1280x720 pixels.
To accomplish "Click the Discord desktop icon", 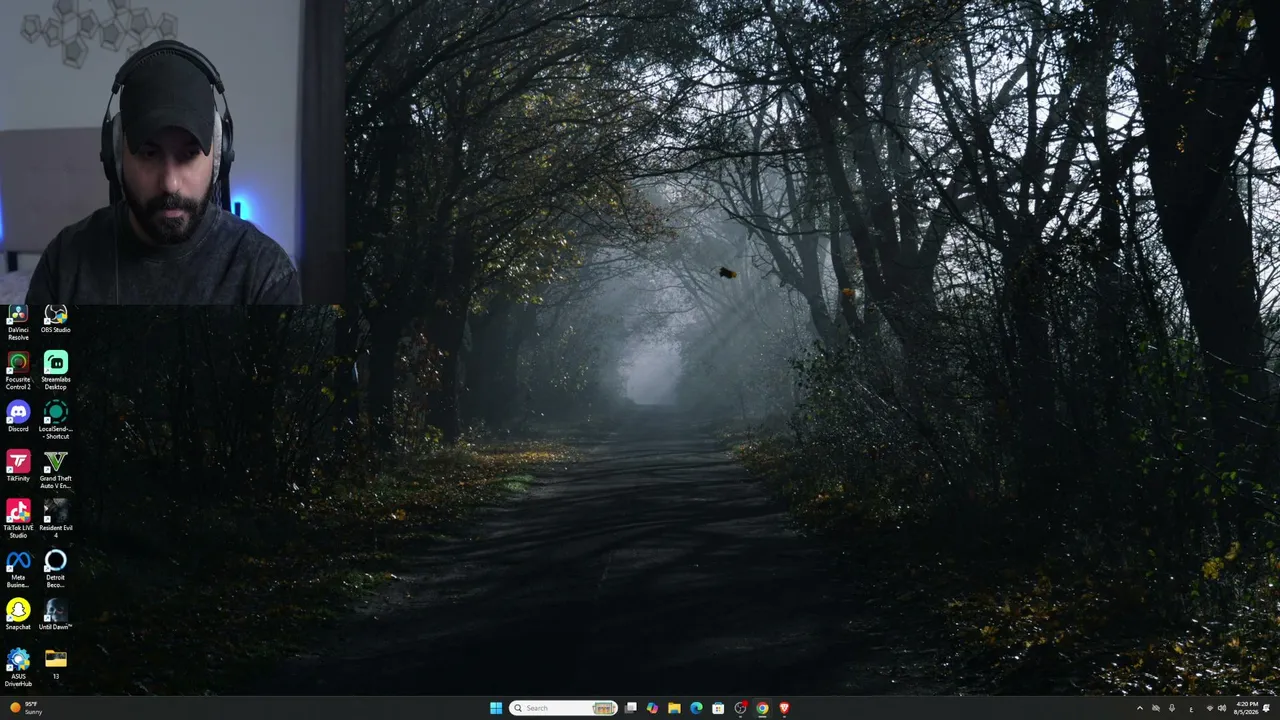I will click(18, 418).
